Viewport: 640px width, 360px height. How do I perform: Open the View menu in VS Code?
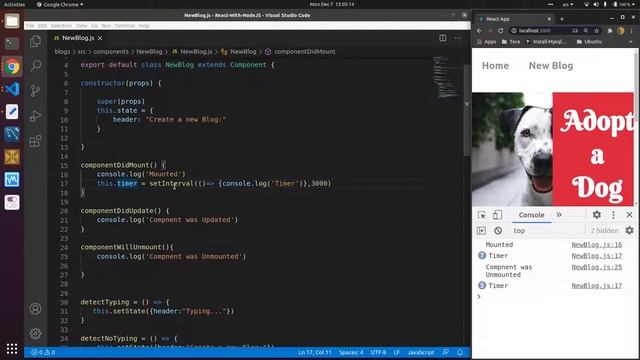(x=82, y=25)
